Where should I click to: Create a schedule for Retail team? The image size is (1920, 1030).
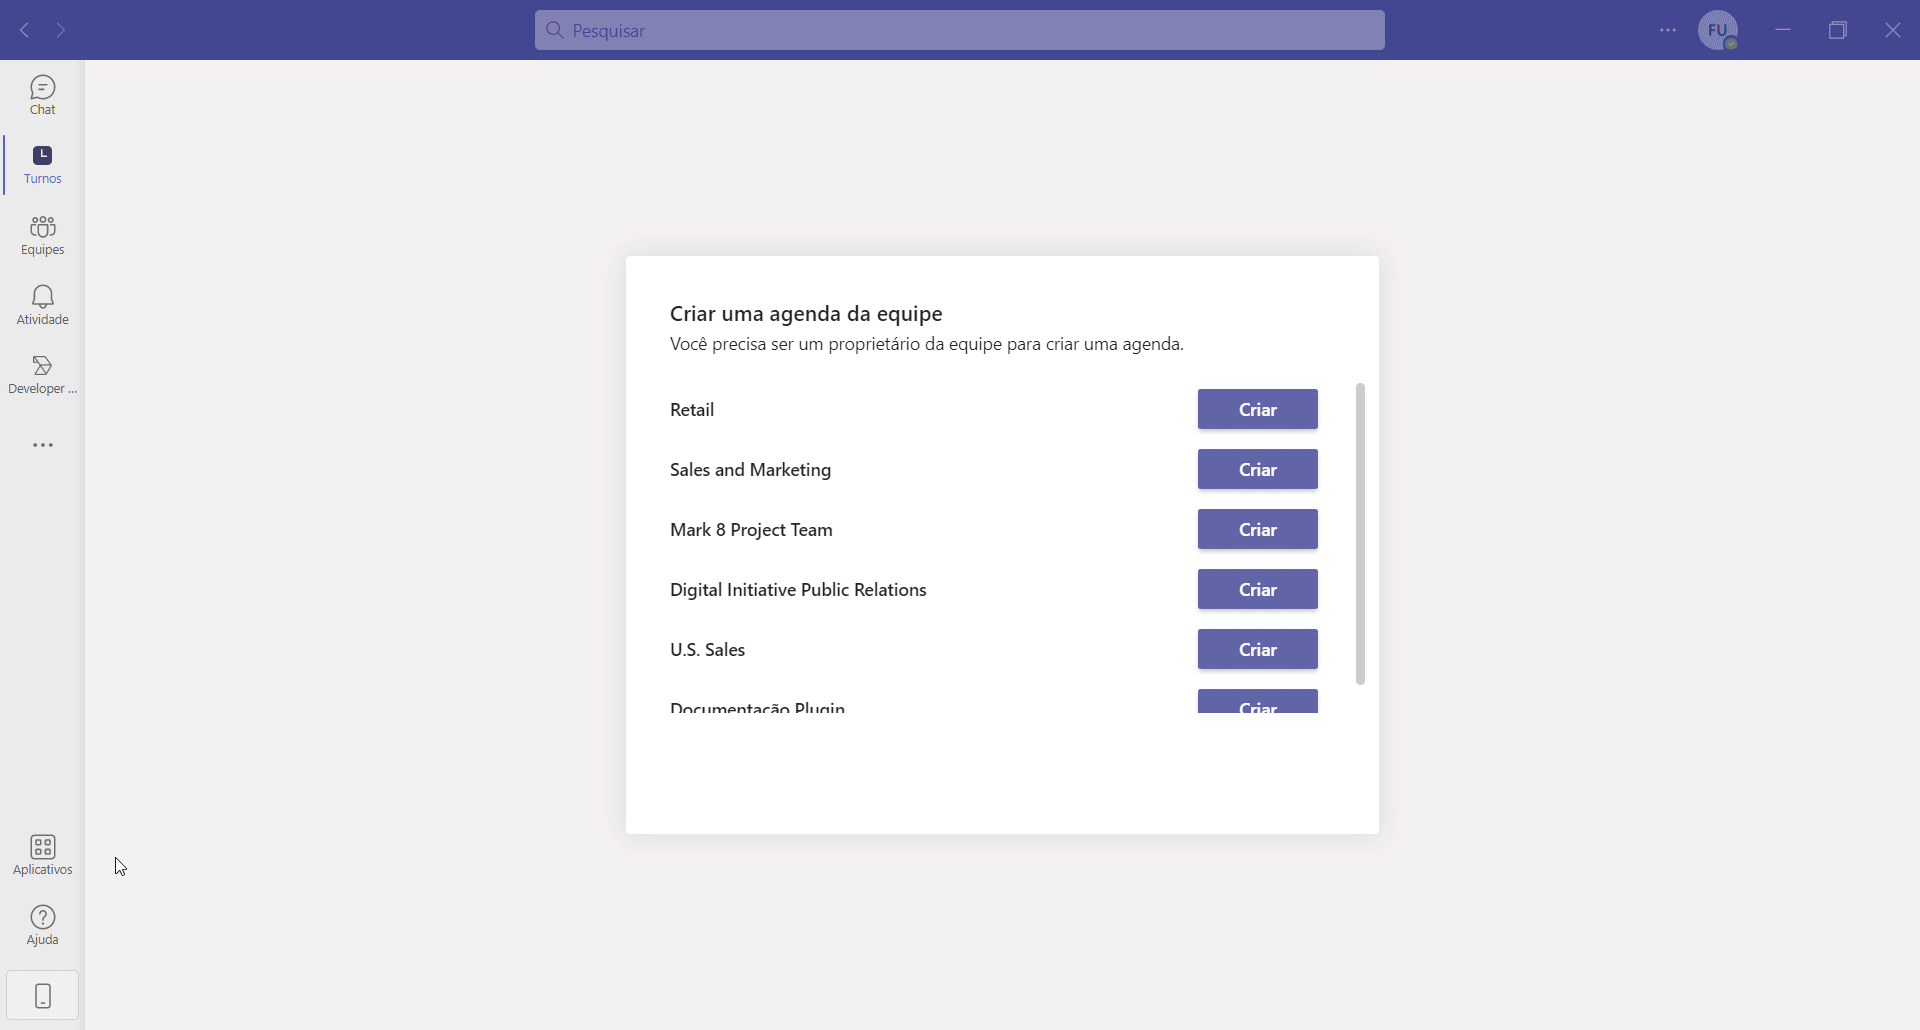point(1257,409)
